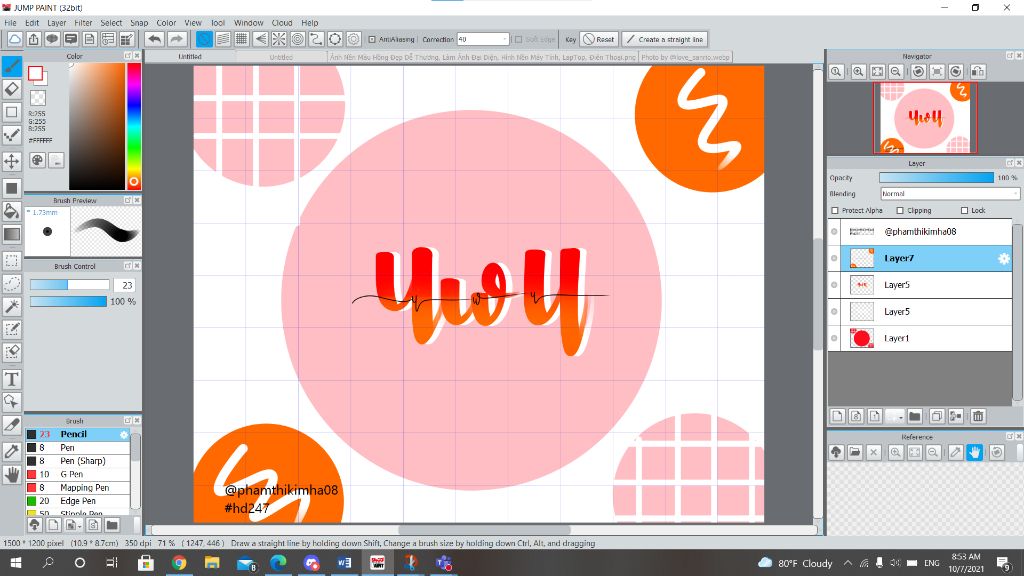
Task: Enable the grid snap guide
Action: 242,39
